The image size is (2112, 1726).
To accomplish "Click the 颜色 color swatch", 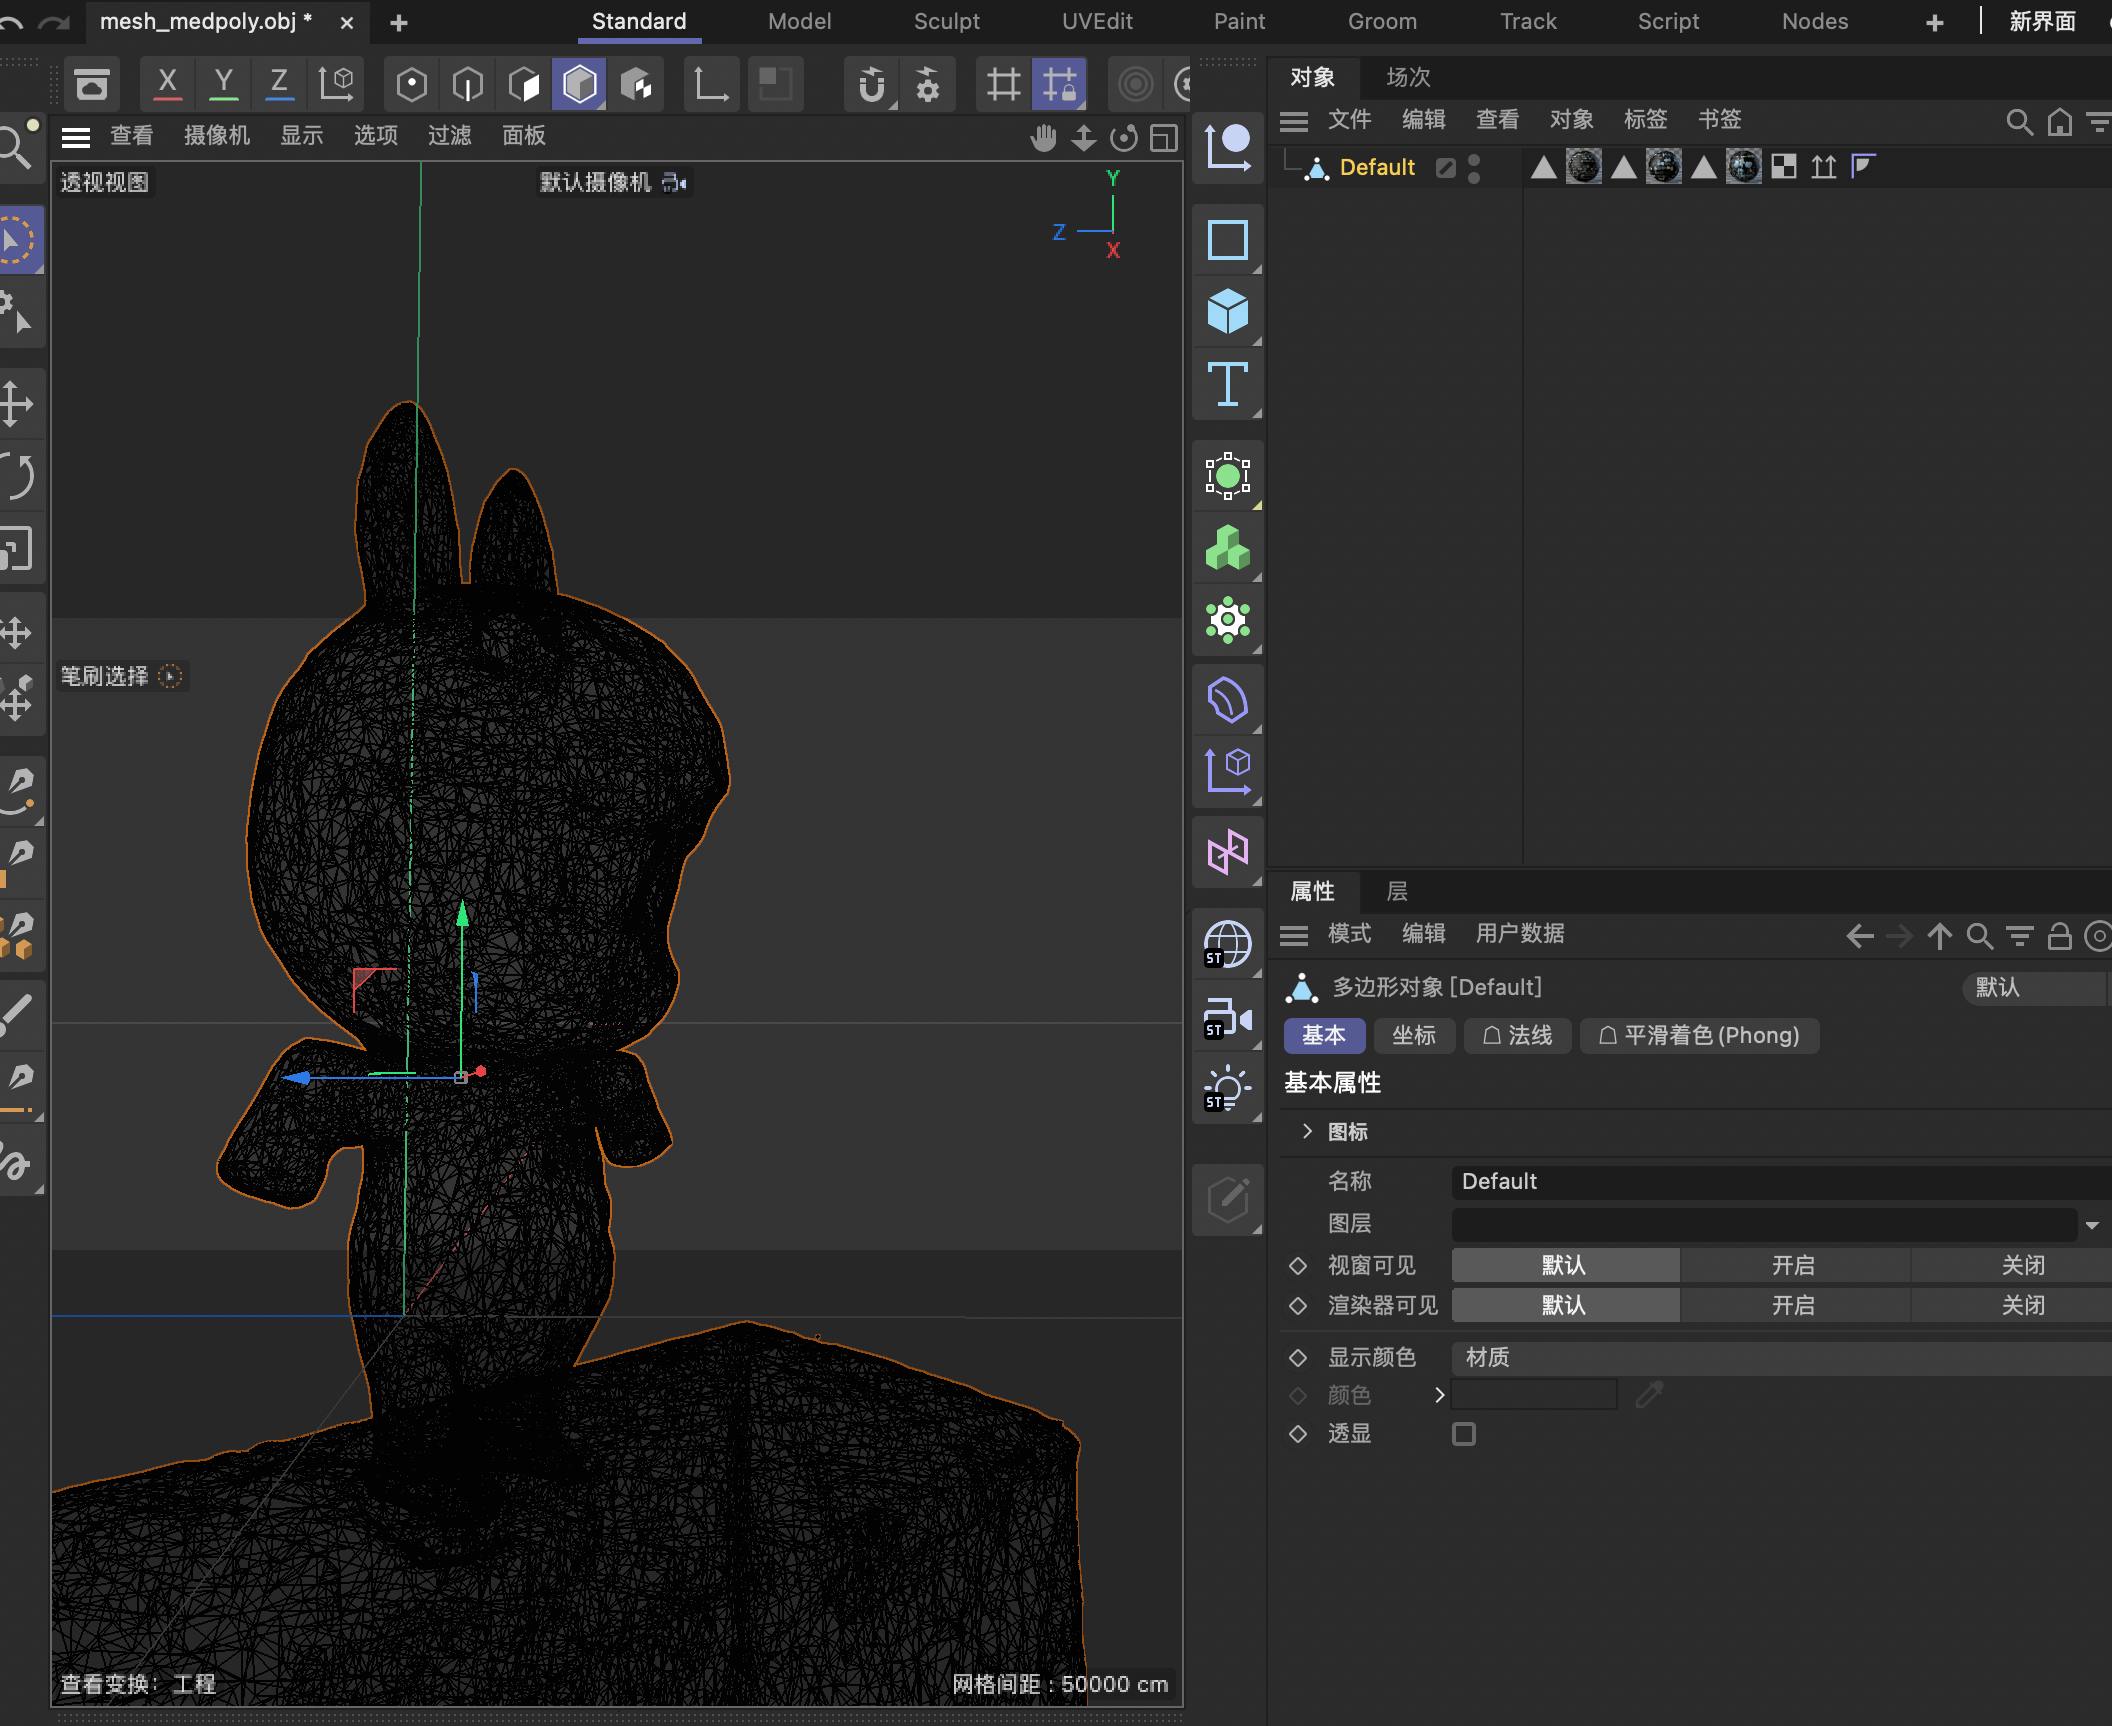I will coord(1534,1394).
